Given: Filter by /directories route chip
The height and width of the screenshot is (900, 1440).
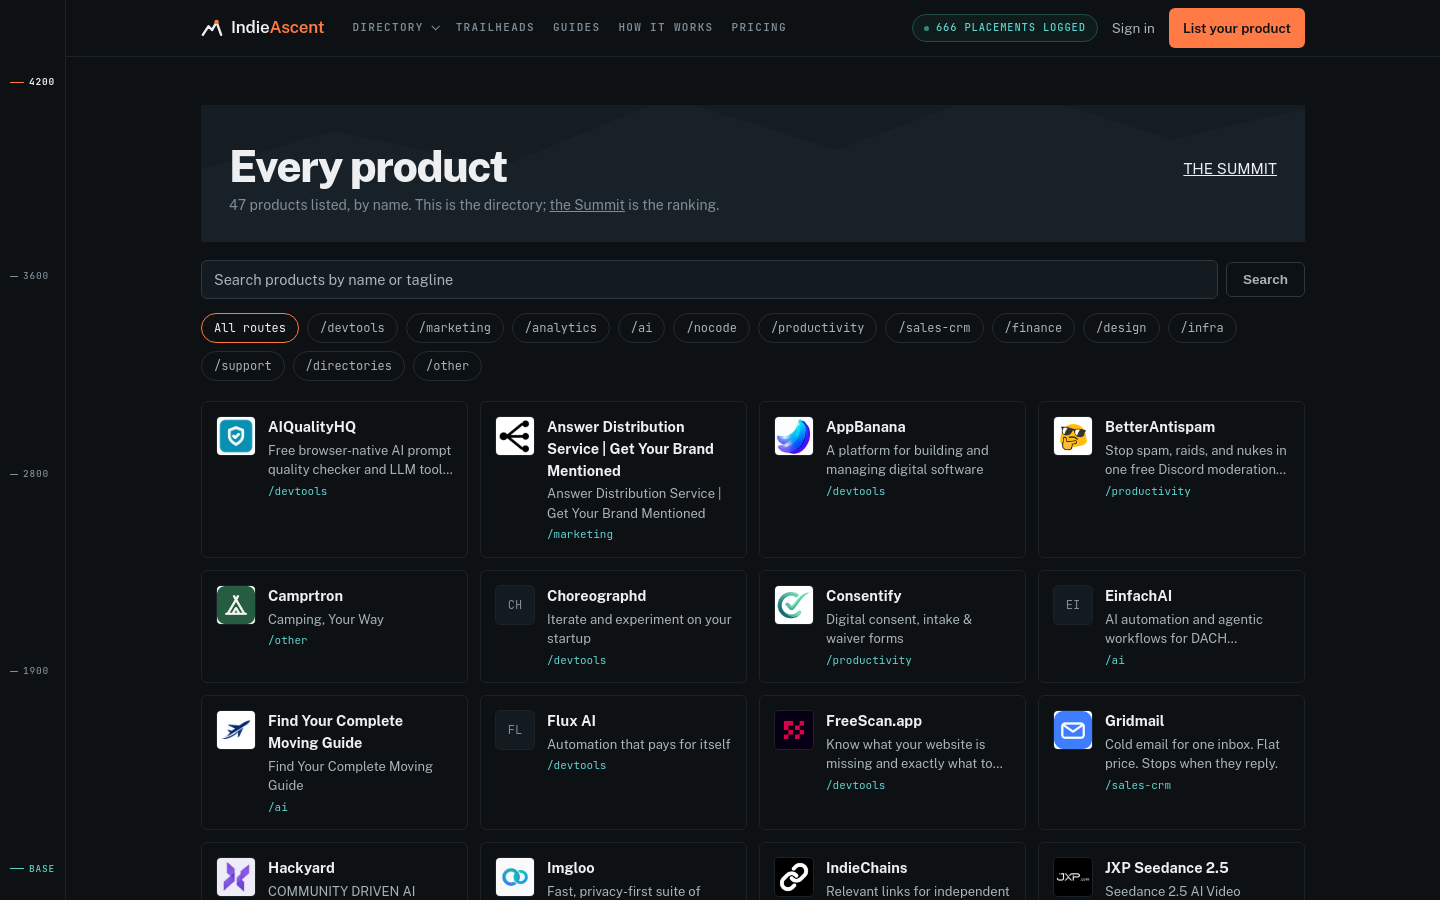Looking at the screenshot, I should point(349,366).
